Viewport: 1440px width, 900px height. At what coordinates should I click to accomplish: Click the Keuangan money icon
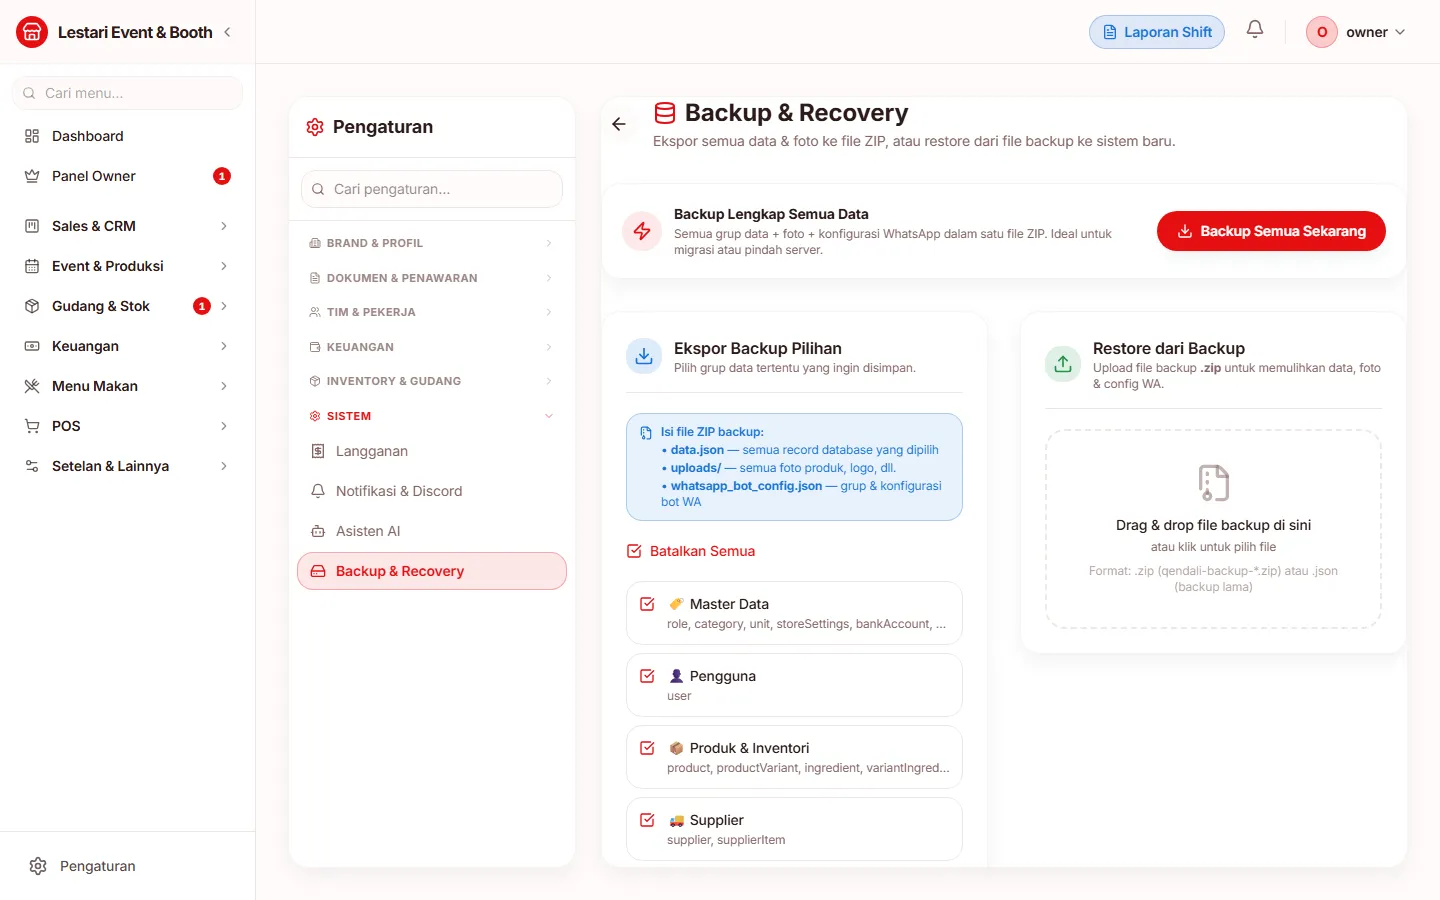coord(32,346)
